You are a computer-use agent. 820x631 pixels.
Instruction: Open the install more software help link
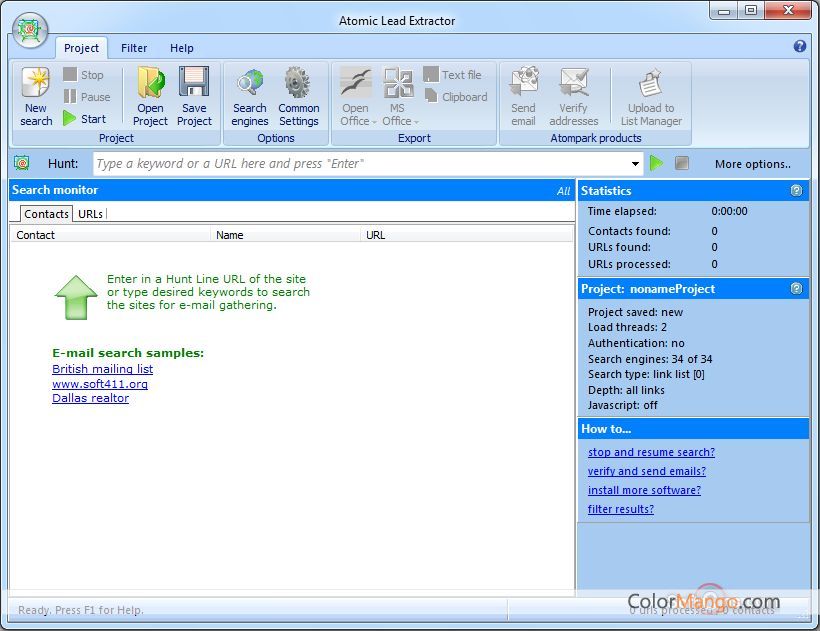pyautogui.click(x=644, y=490)
